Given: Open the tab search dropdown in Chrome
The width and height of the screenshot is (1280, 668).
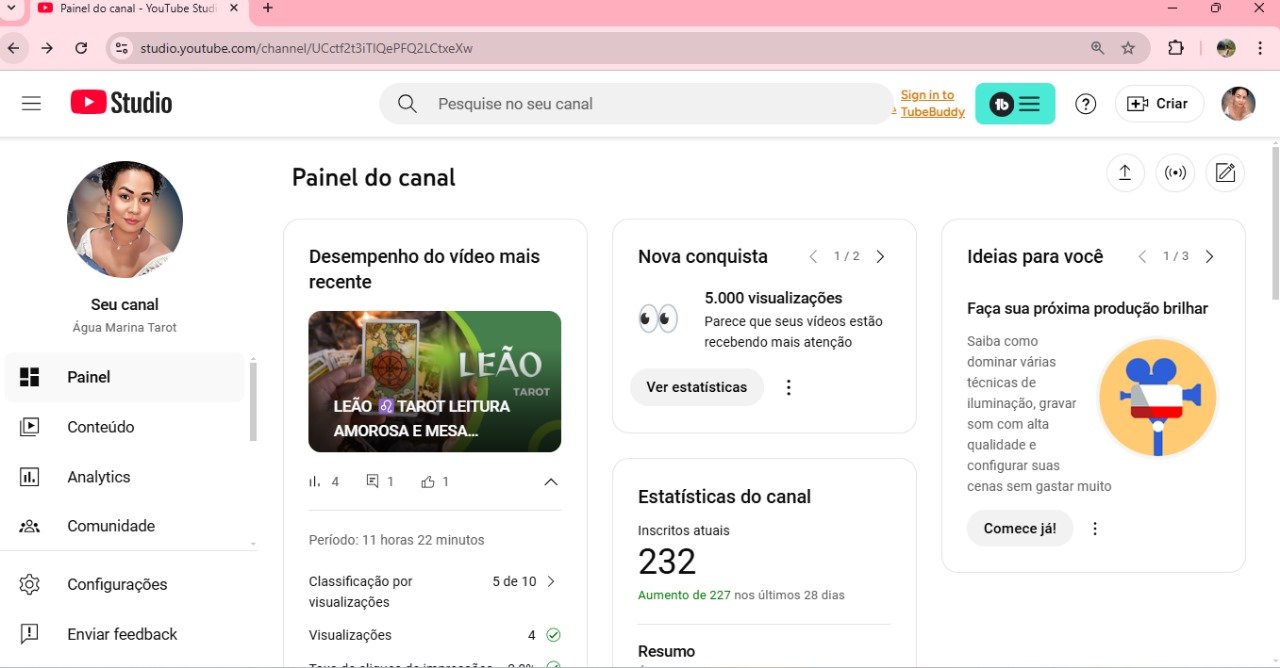Looking at the screenshot, I should point(10,8).
